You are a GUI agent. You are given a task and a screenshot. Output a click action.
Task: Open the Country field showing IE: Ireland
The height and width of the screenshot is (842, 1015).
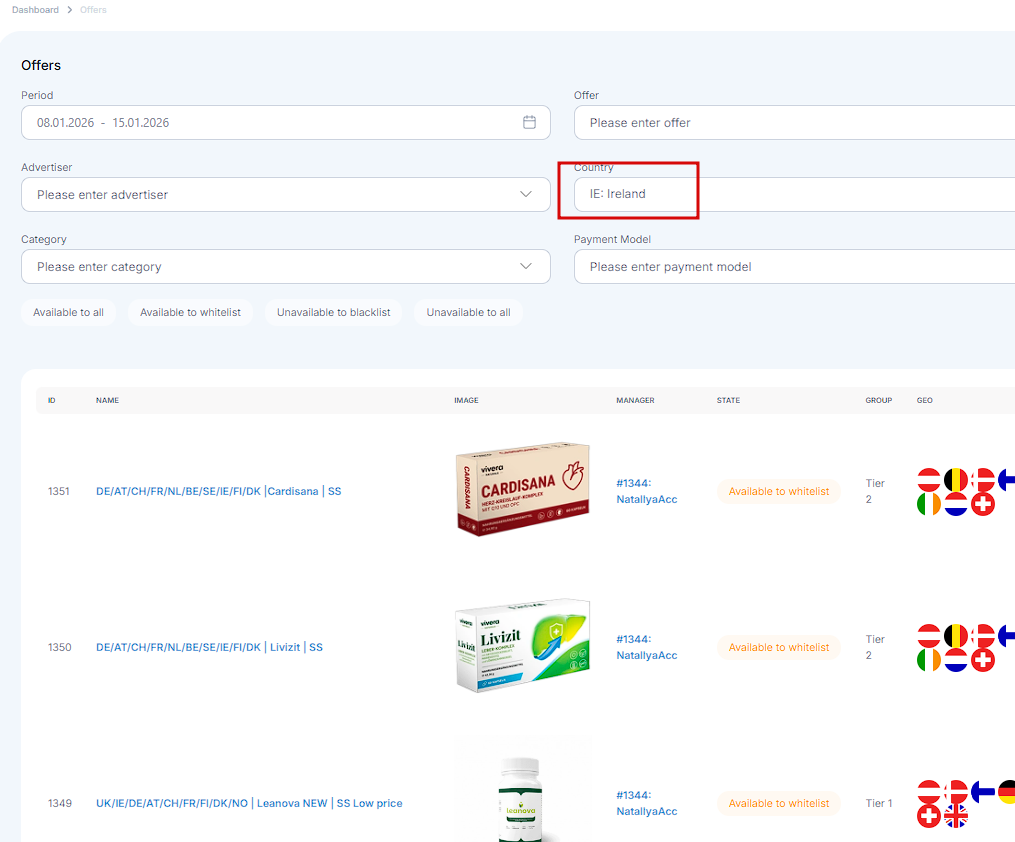(794, 194)
